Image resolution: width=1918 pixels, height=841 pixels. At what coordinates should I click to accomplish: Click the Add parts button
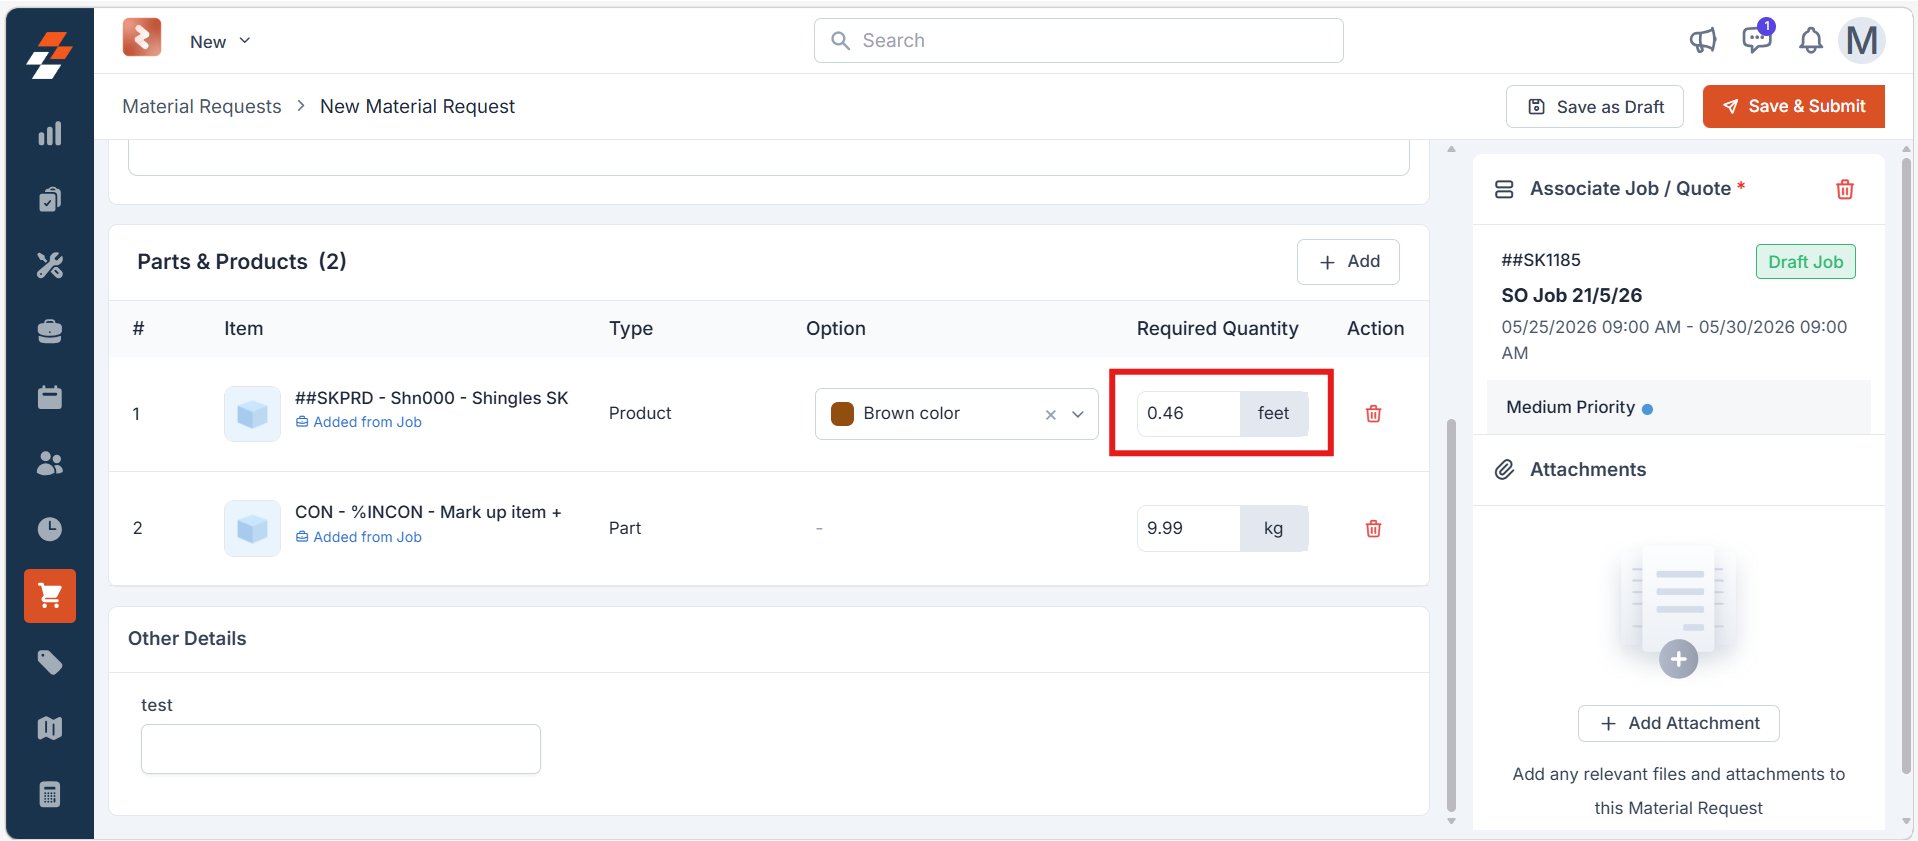point(1348,262)
